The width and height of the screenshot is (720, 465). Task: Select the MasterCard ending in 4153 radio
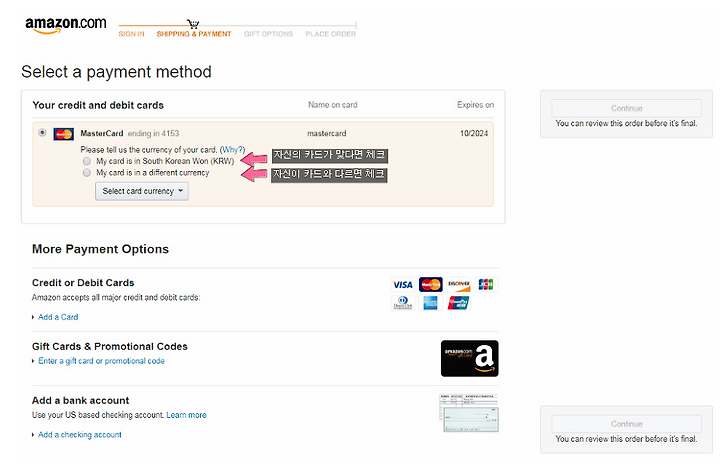point(42,133)
